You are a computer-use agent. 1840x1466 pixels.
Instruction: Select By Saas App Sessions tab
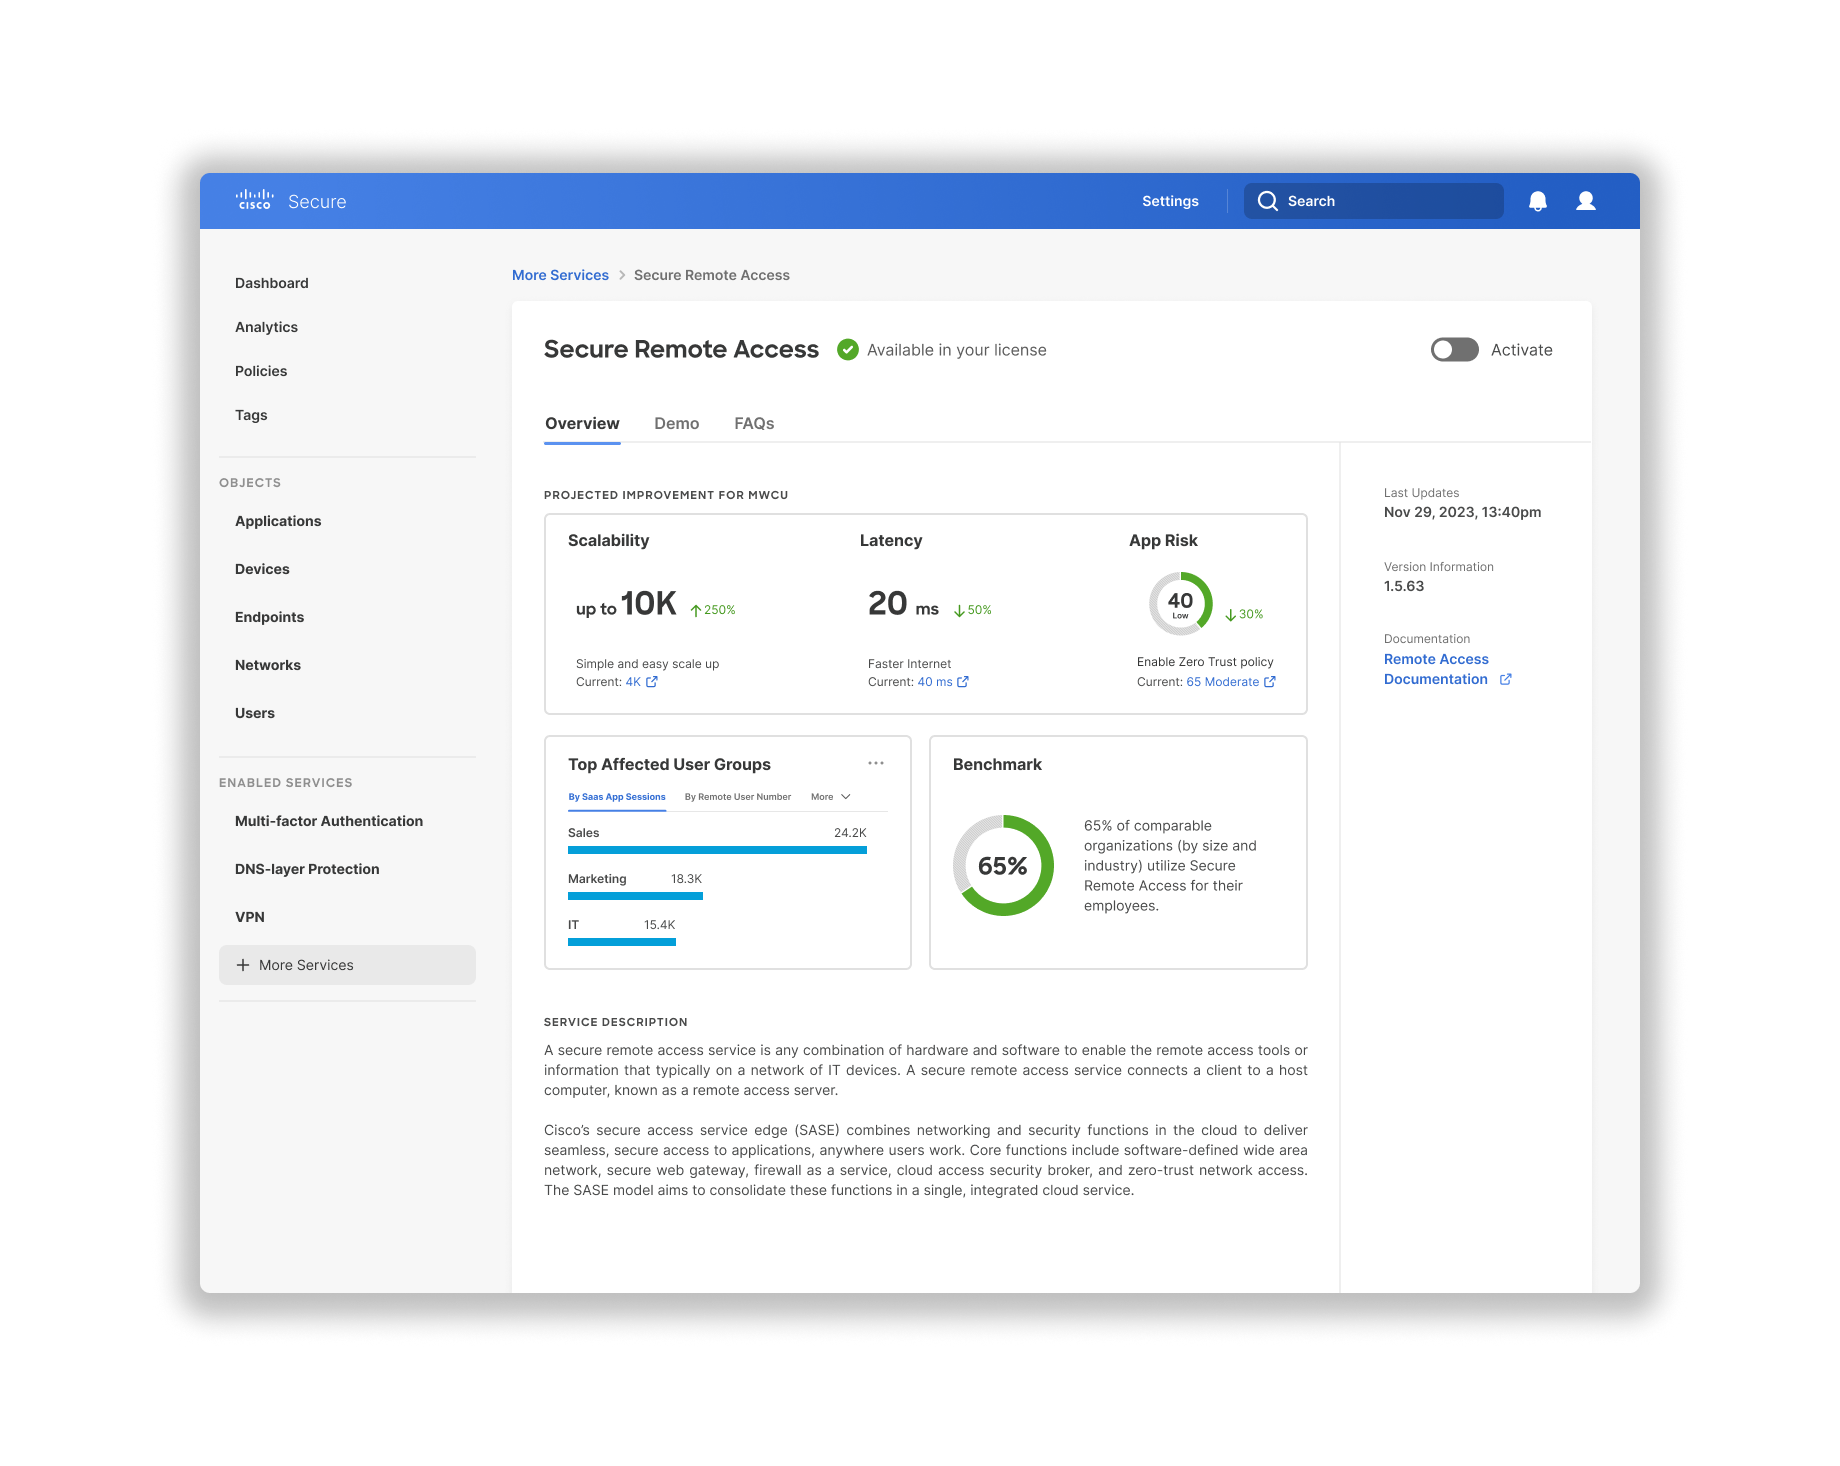[x=617, y=797]
